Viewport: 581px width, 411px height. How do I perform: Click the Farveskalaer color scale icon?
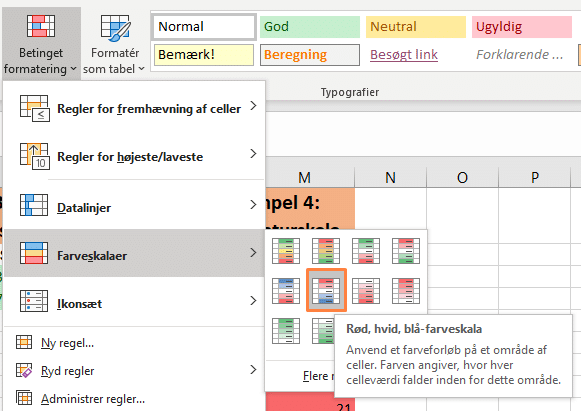click(x=34, y=253)
